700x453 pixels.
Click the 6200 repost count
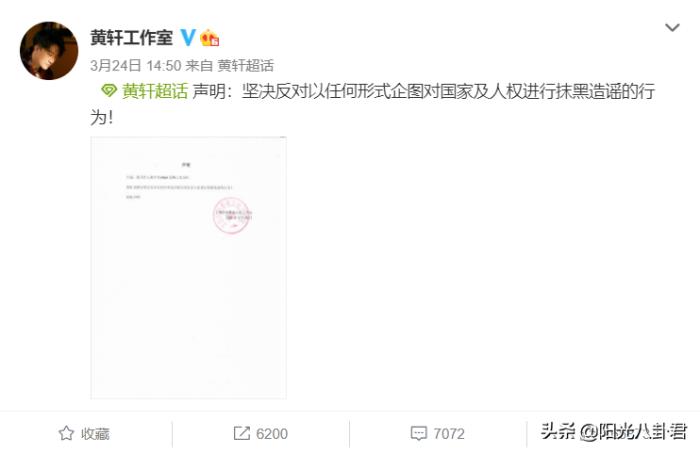click(272, 433)
